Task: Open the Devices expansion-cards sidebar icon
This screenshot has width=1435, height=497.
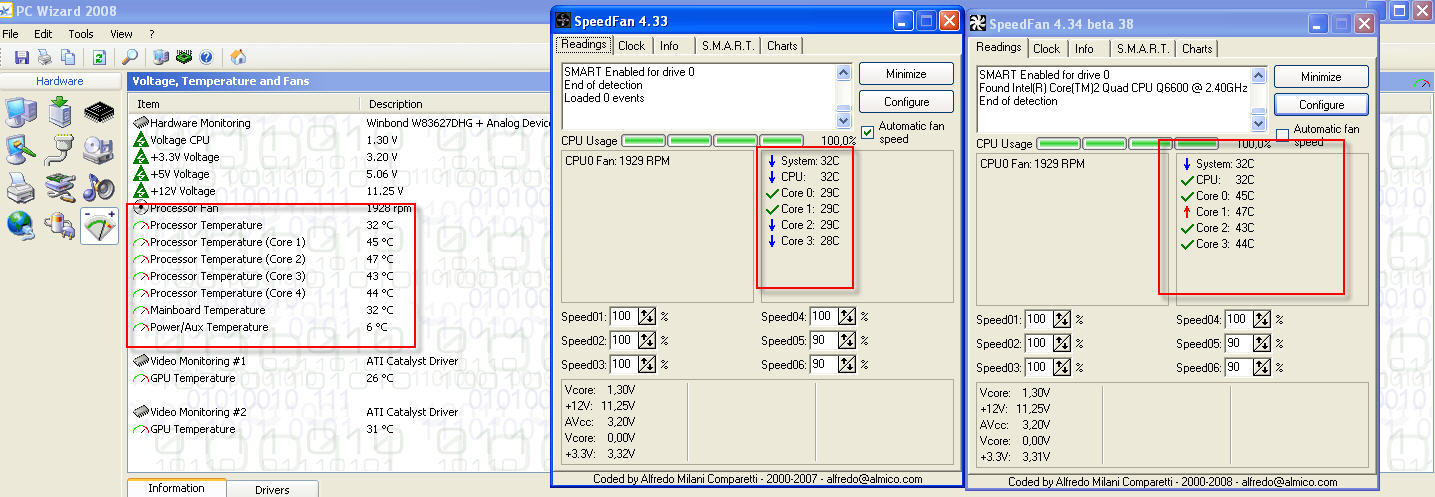Action: tap(60, 187)
